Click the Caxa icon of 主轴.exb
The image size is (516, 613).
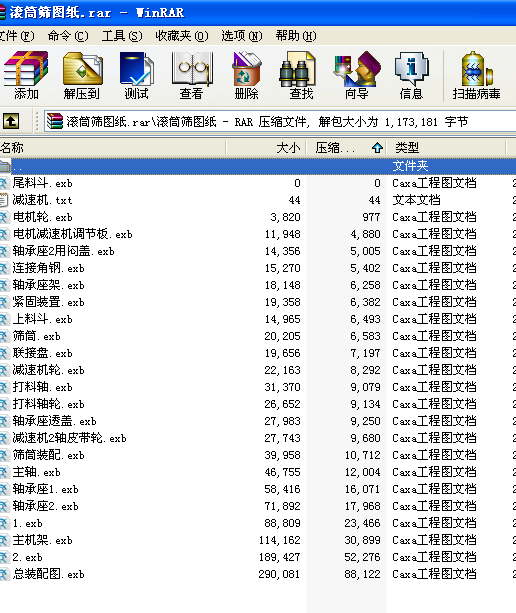(4, 472)
